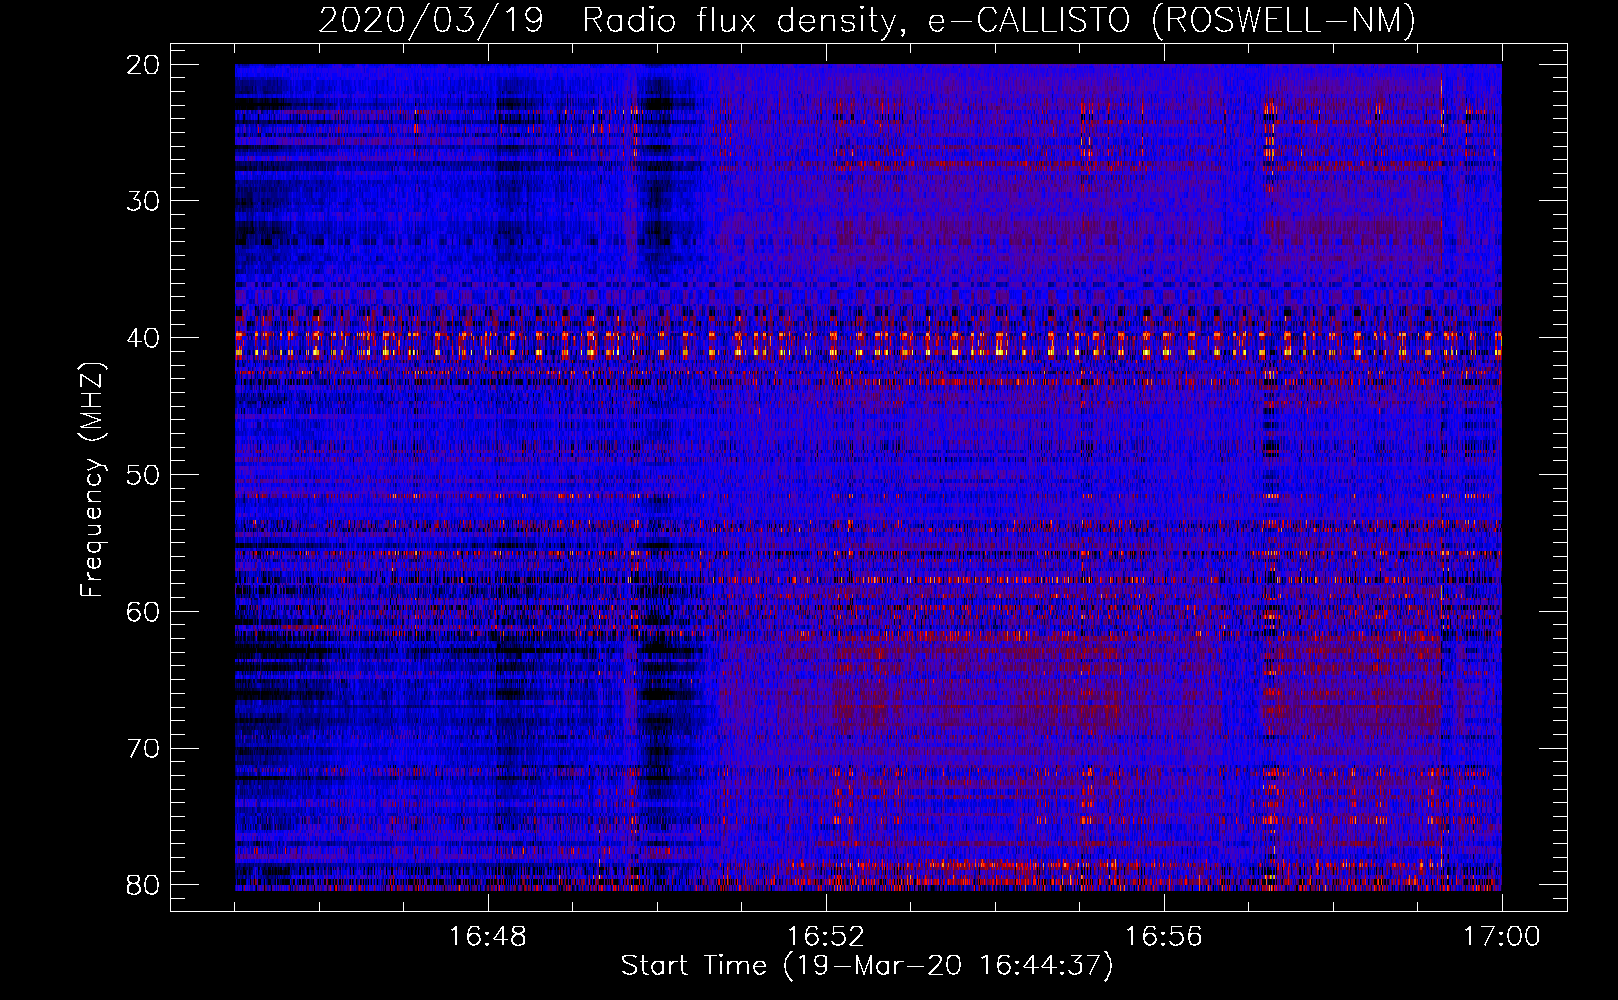The image size is (1618, 1000).
Task: Click the 20 MHz frequency tick label
Action: tap(144, 65)
